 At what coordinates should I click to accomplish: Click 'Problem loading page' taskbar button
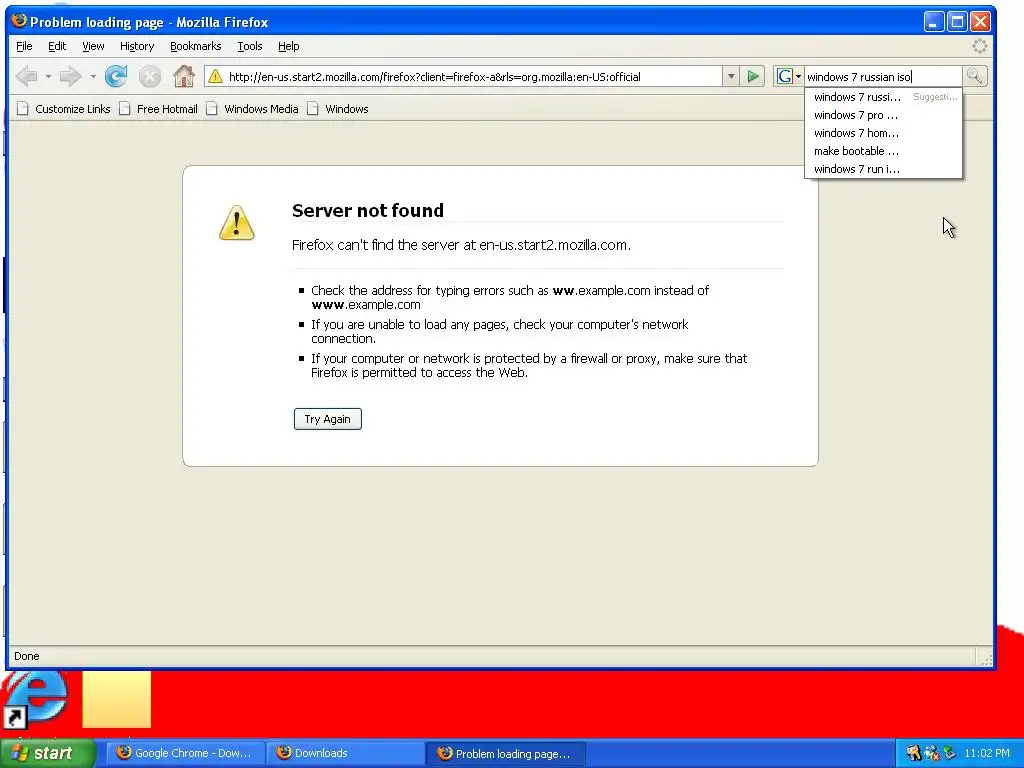coord(505,753)
